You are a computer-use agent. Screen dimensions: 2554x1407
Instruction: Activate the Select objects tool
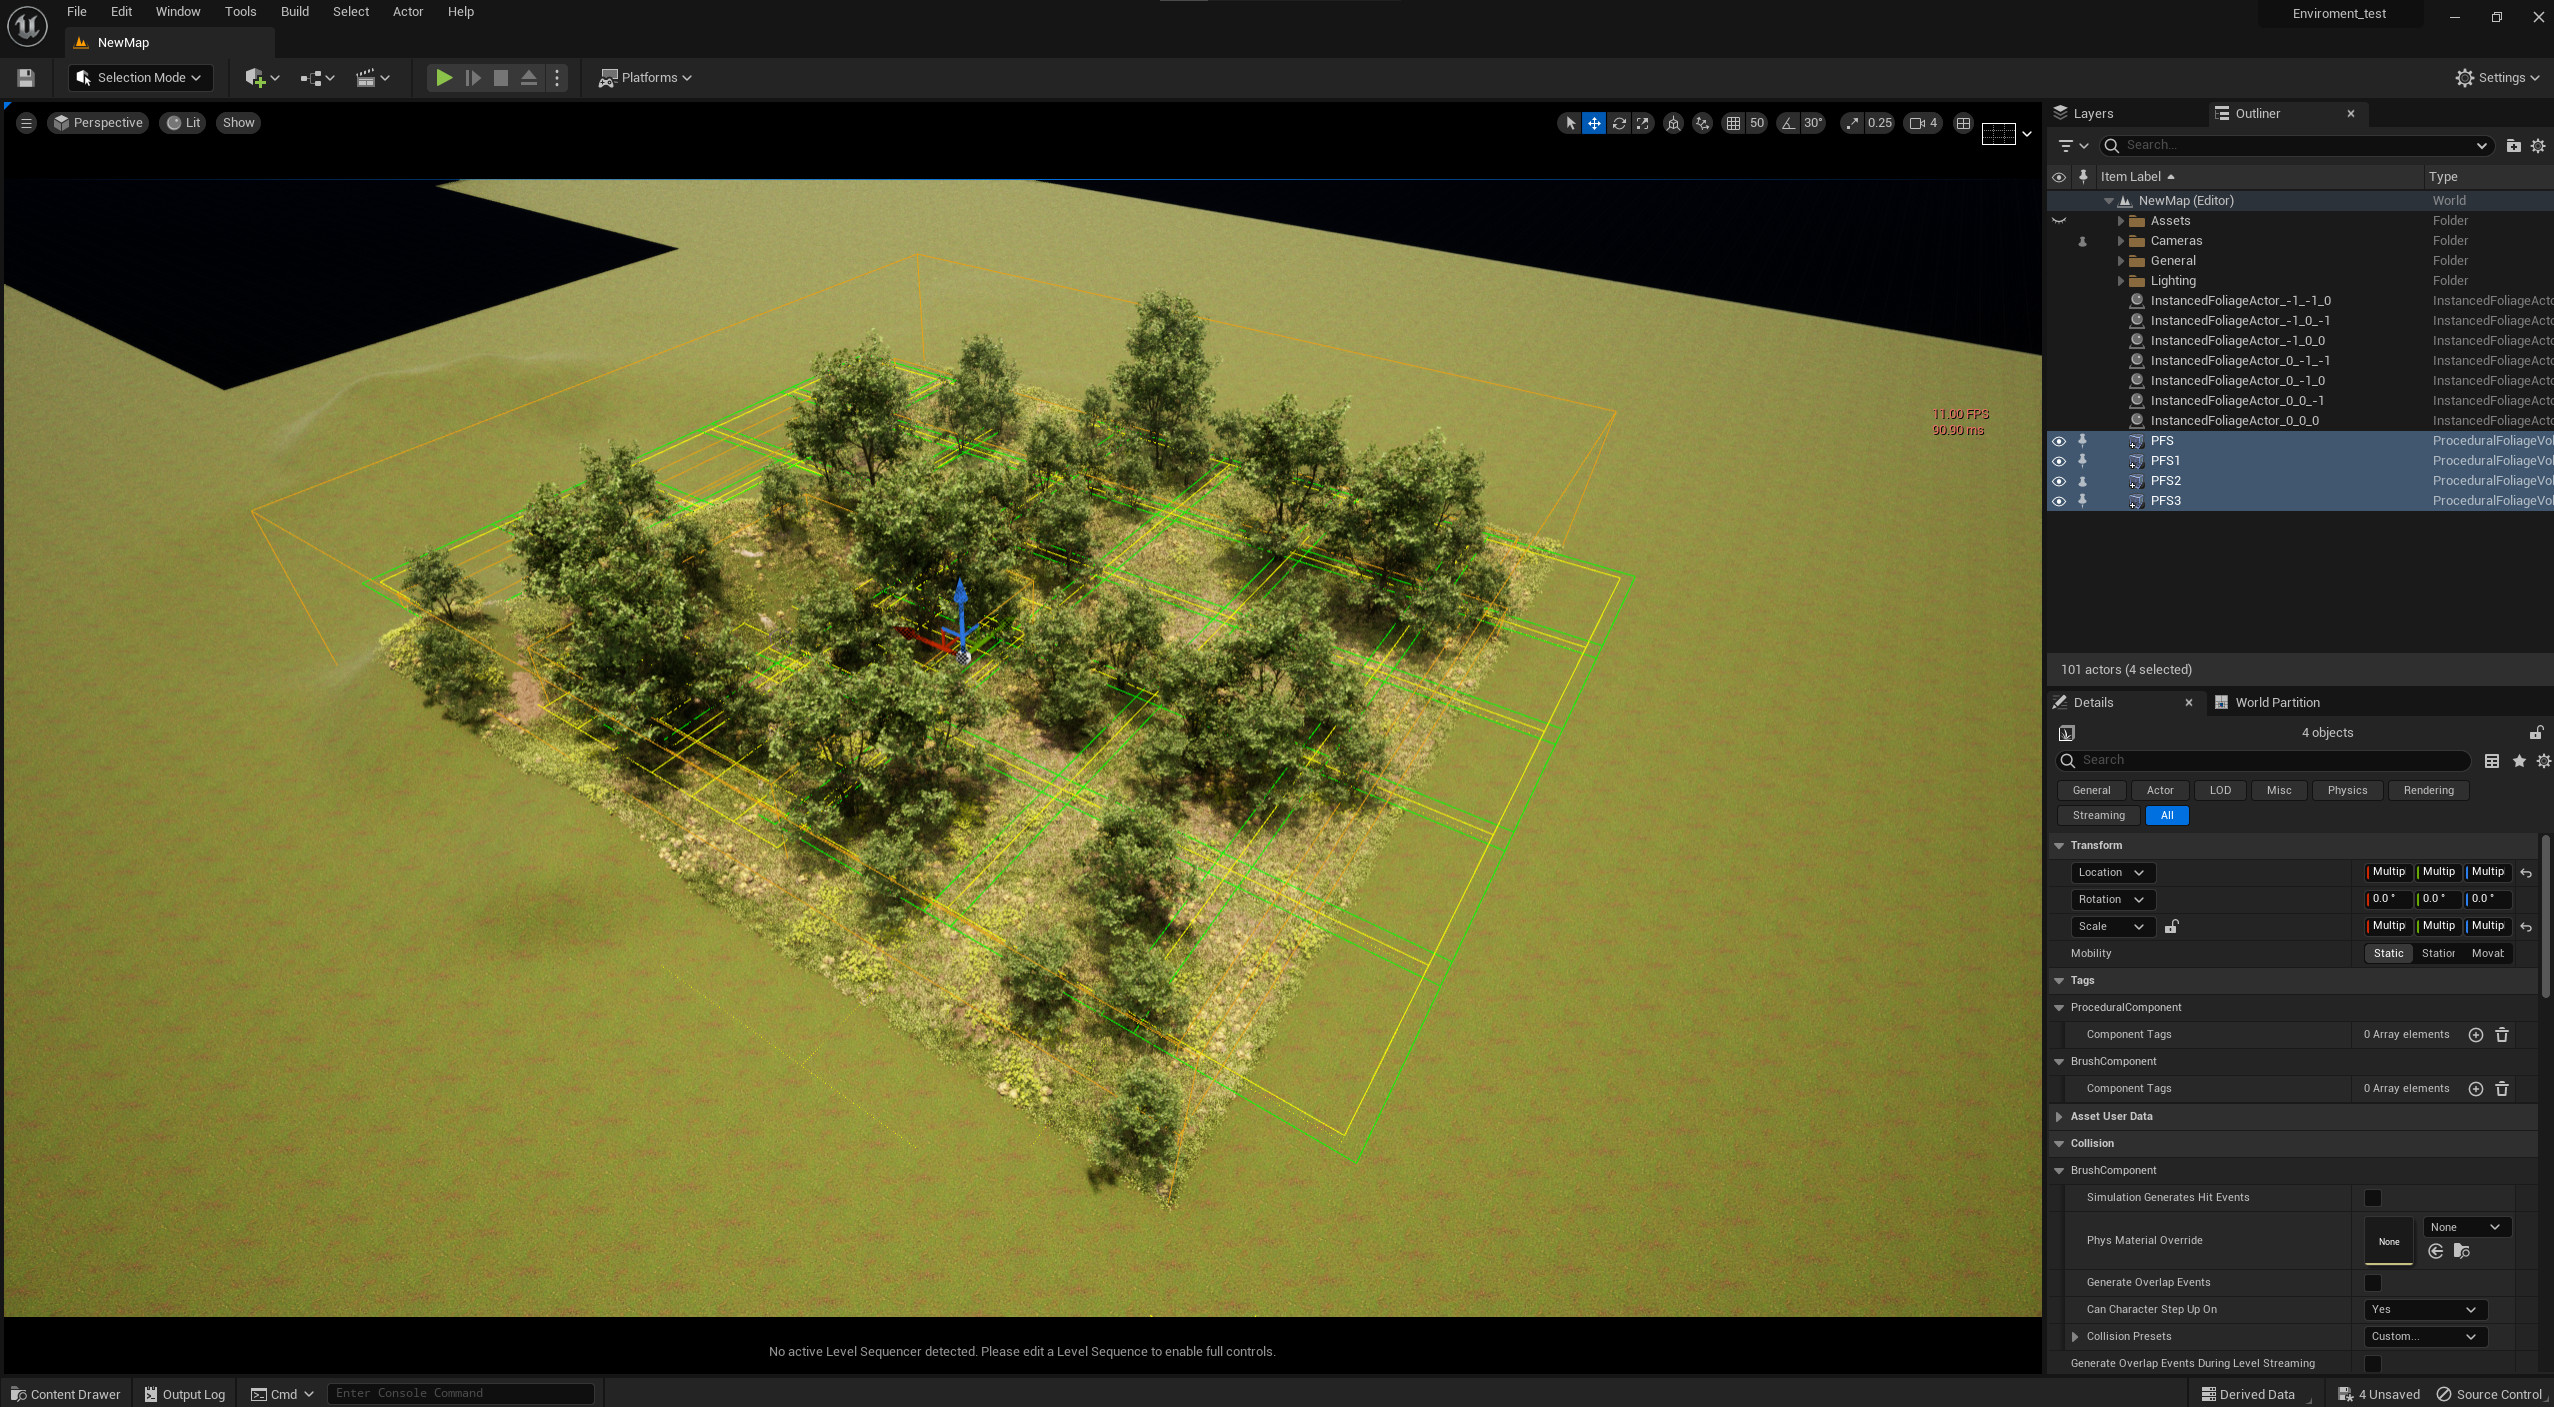click(x=1570, y=123)
